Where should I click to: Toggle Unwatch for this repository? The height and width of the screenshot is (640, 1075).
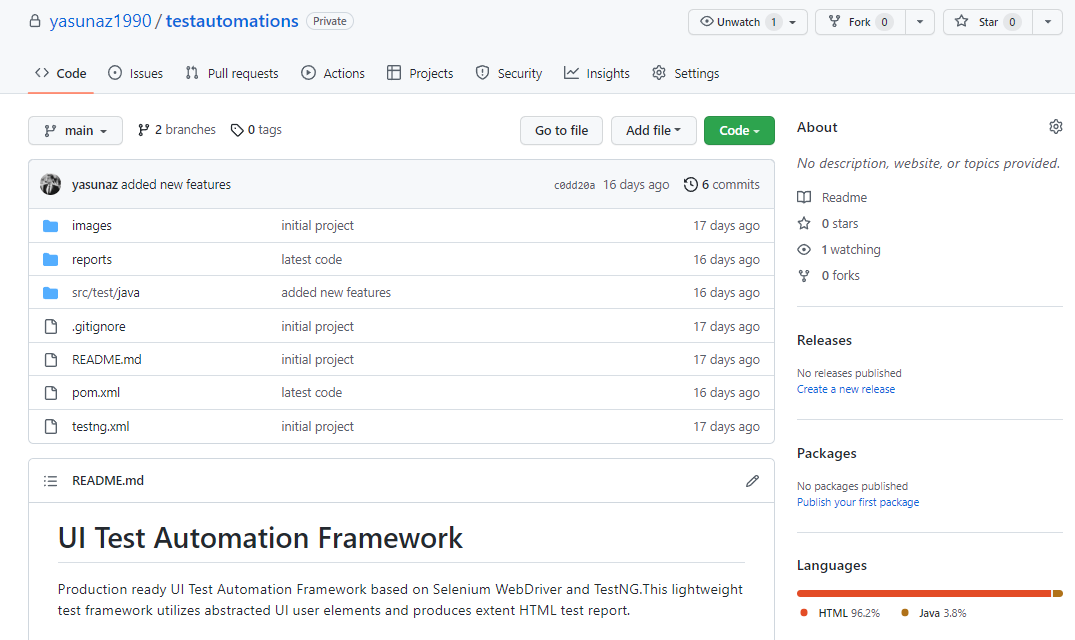tap(739, 22)
